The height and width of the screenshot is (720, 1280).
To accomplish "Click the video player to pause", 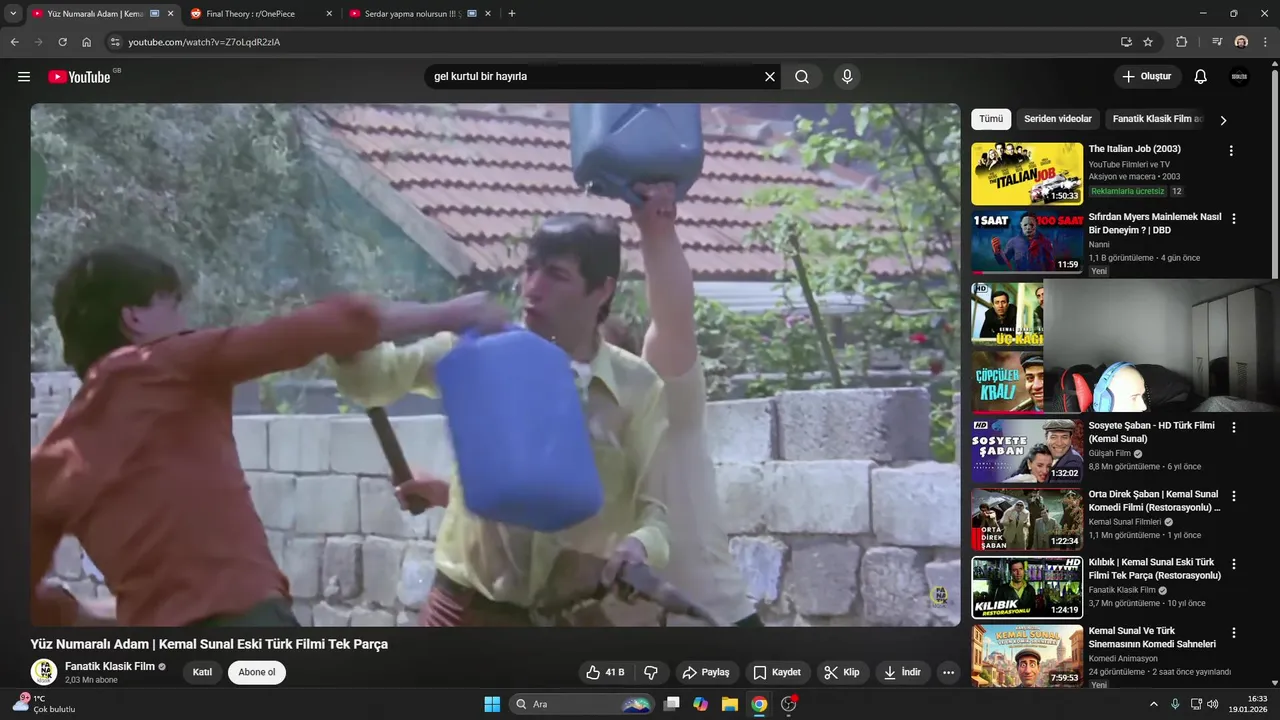I will [x=495, y=365].
